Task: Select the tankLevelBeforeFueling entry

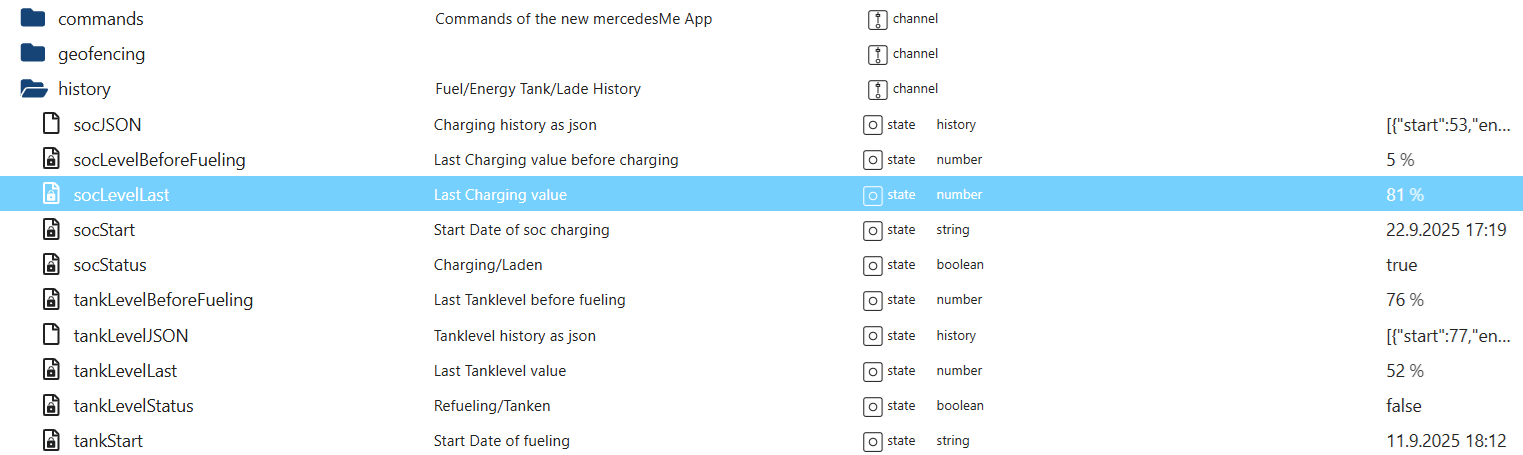Action: [163, 300]
